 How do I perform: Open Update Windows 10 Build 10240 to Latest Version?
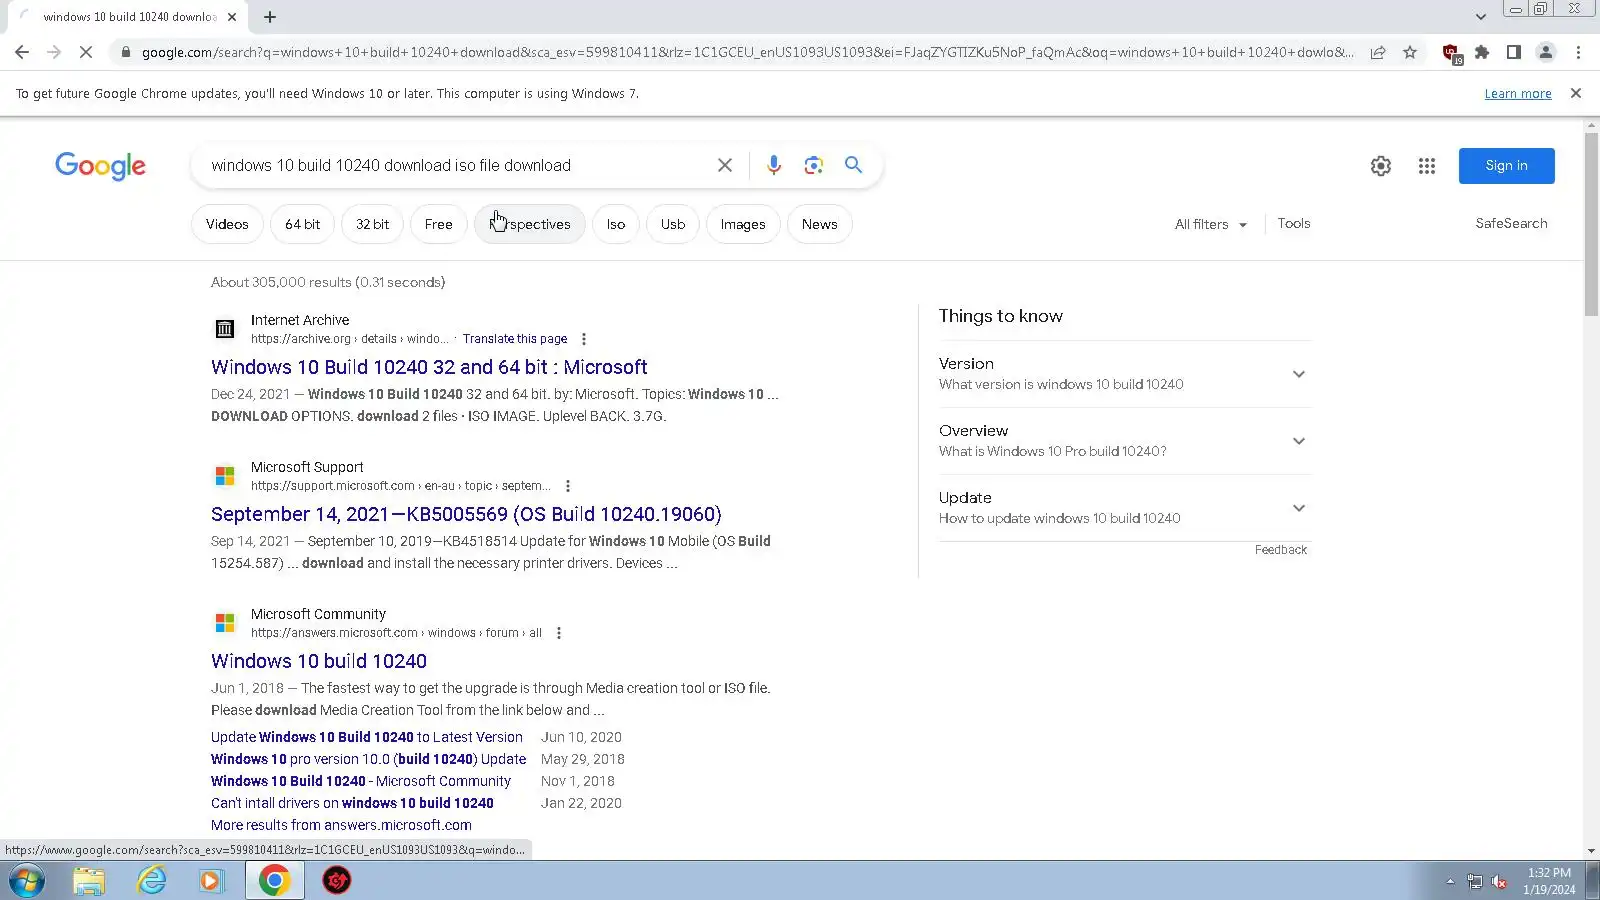(367, 737)
